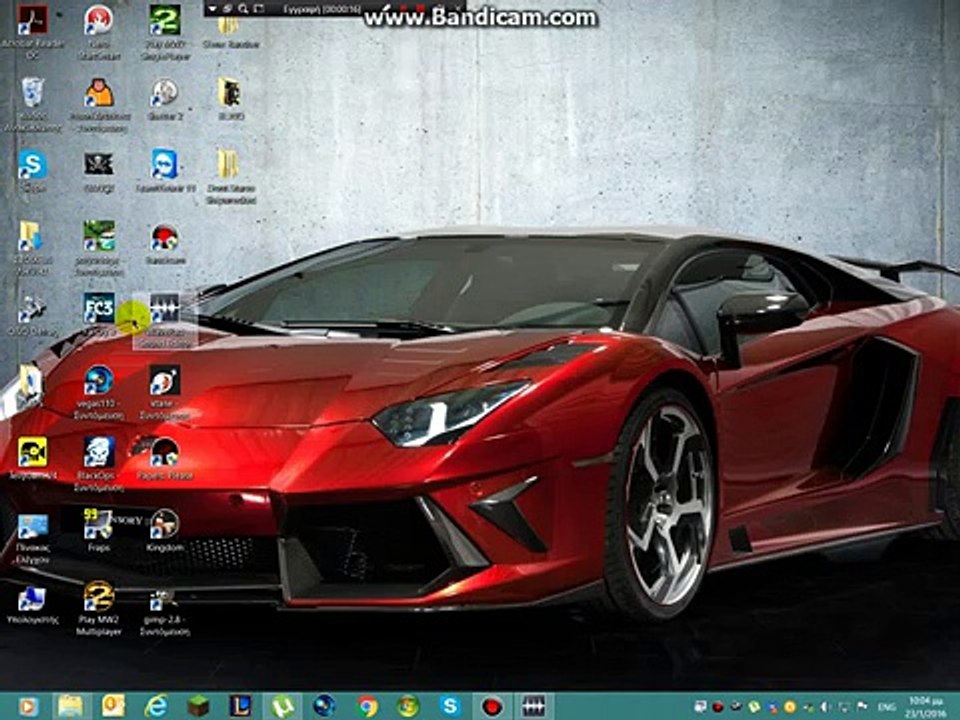Screen dimensions: 960x720
Task: Open Skype from the taskbar
Action: 450,707
